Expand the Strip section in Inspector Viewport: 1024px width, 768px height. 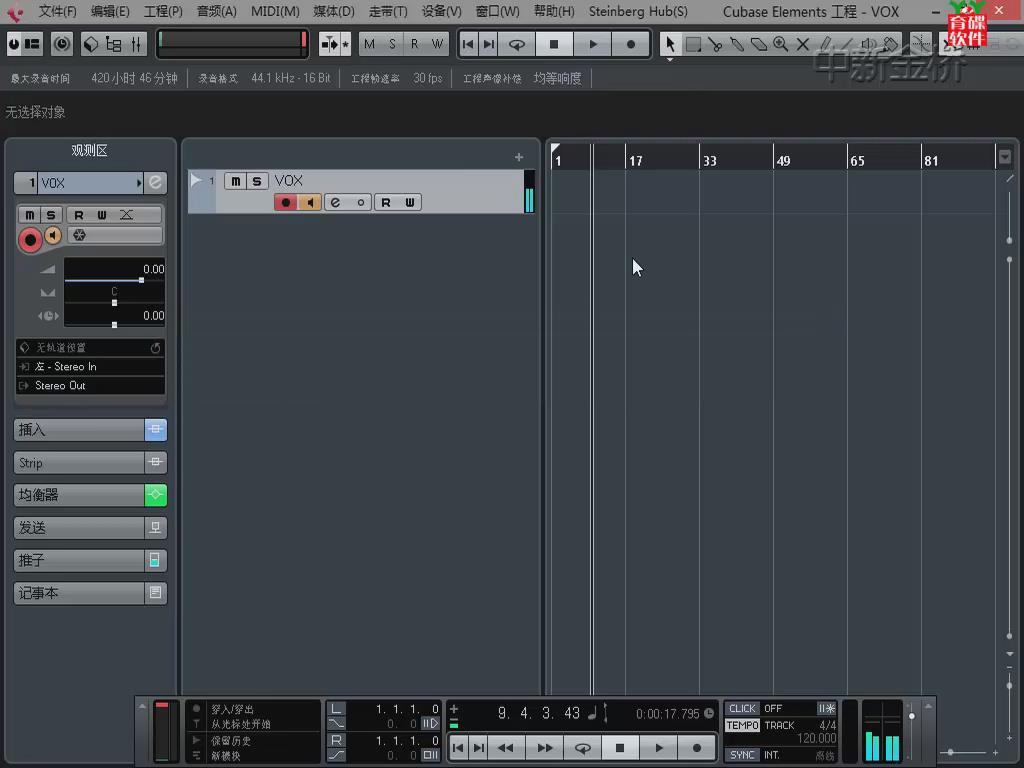(79, 462)
